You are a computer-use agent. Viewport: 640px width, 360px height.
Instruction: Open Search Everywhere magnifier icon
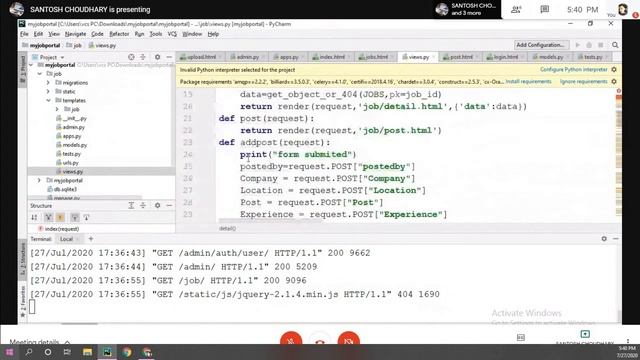click(x=615, y=45)
